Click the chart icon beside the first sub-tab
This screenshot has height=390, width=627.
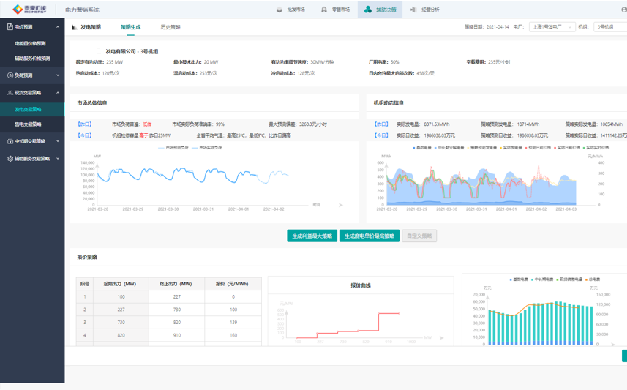pyautogui.click(x=74, y=27)
